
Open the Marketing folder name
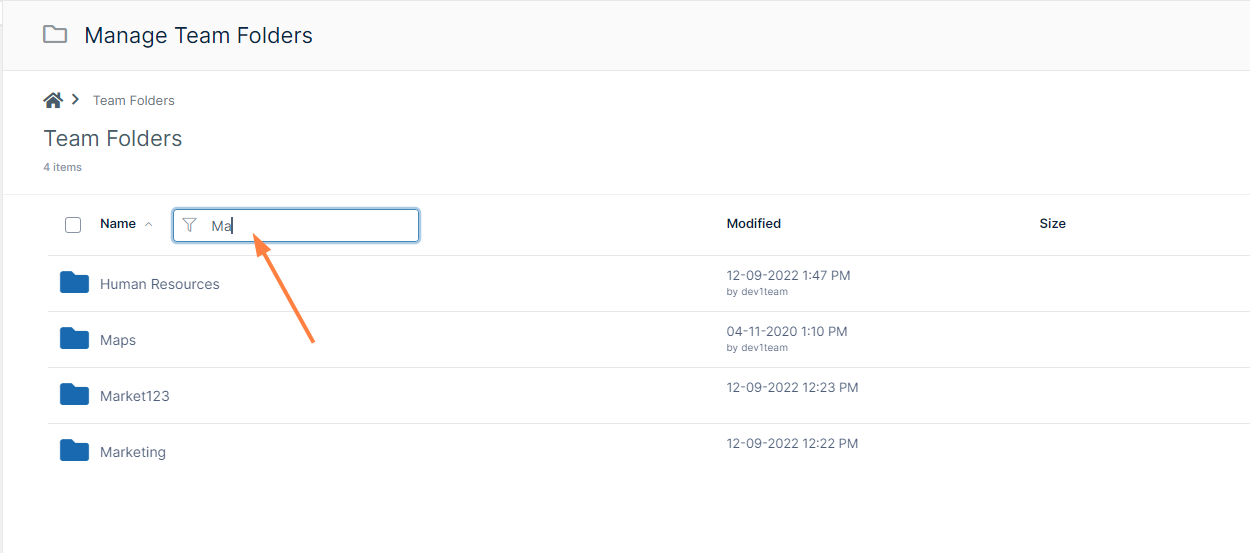[x=133, y=452]
